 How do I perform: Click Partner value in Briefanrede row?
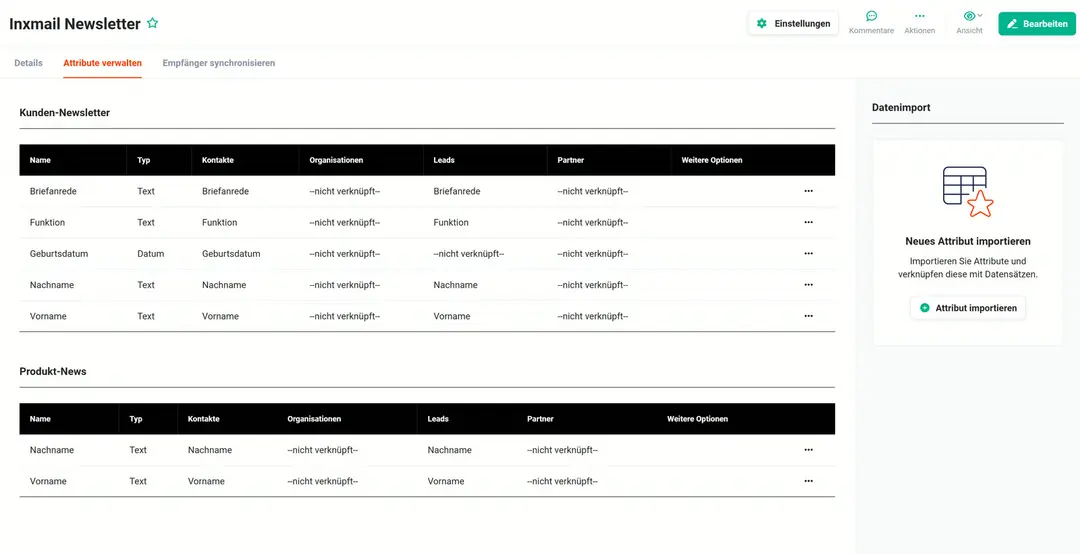pos(592,191)
